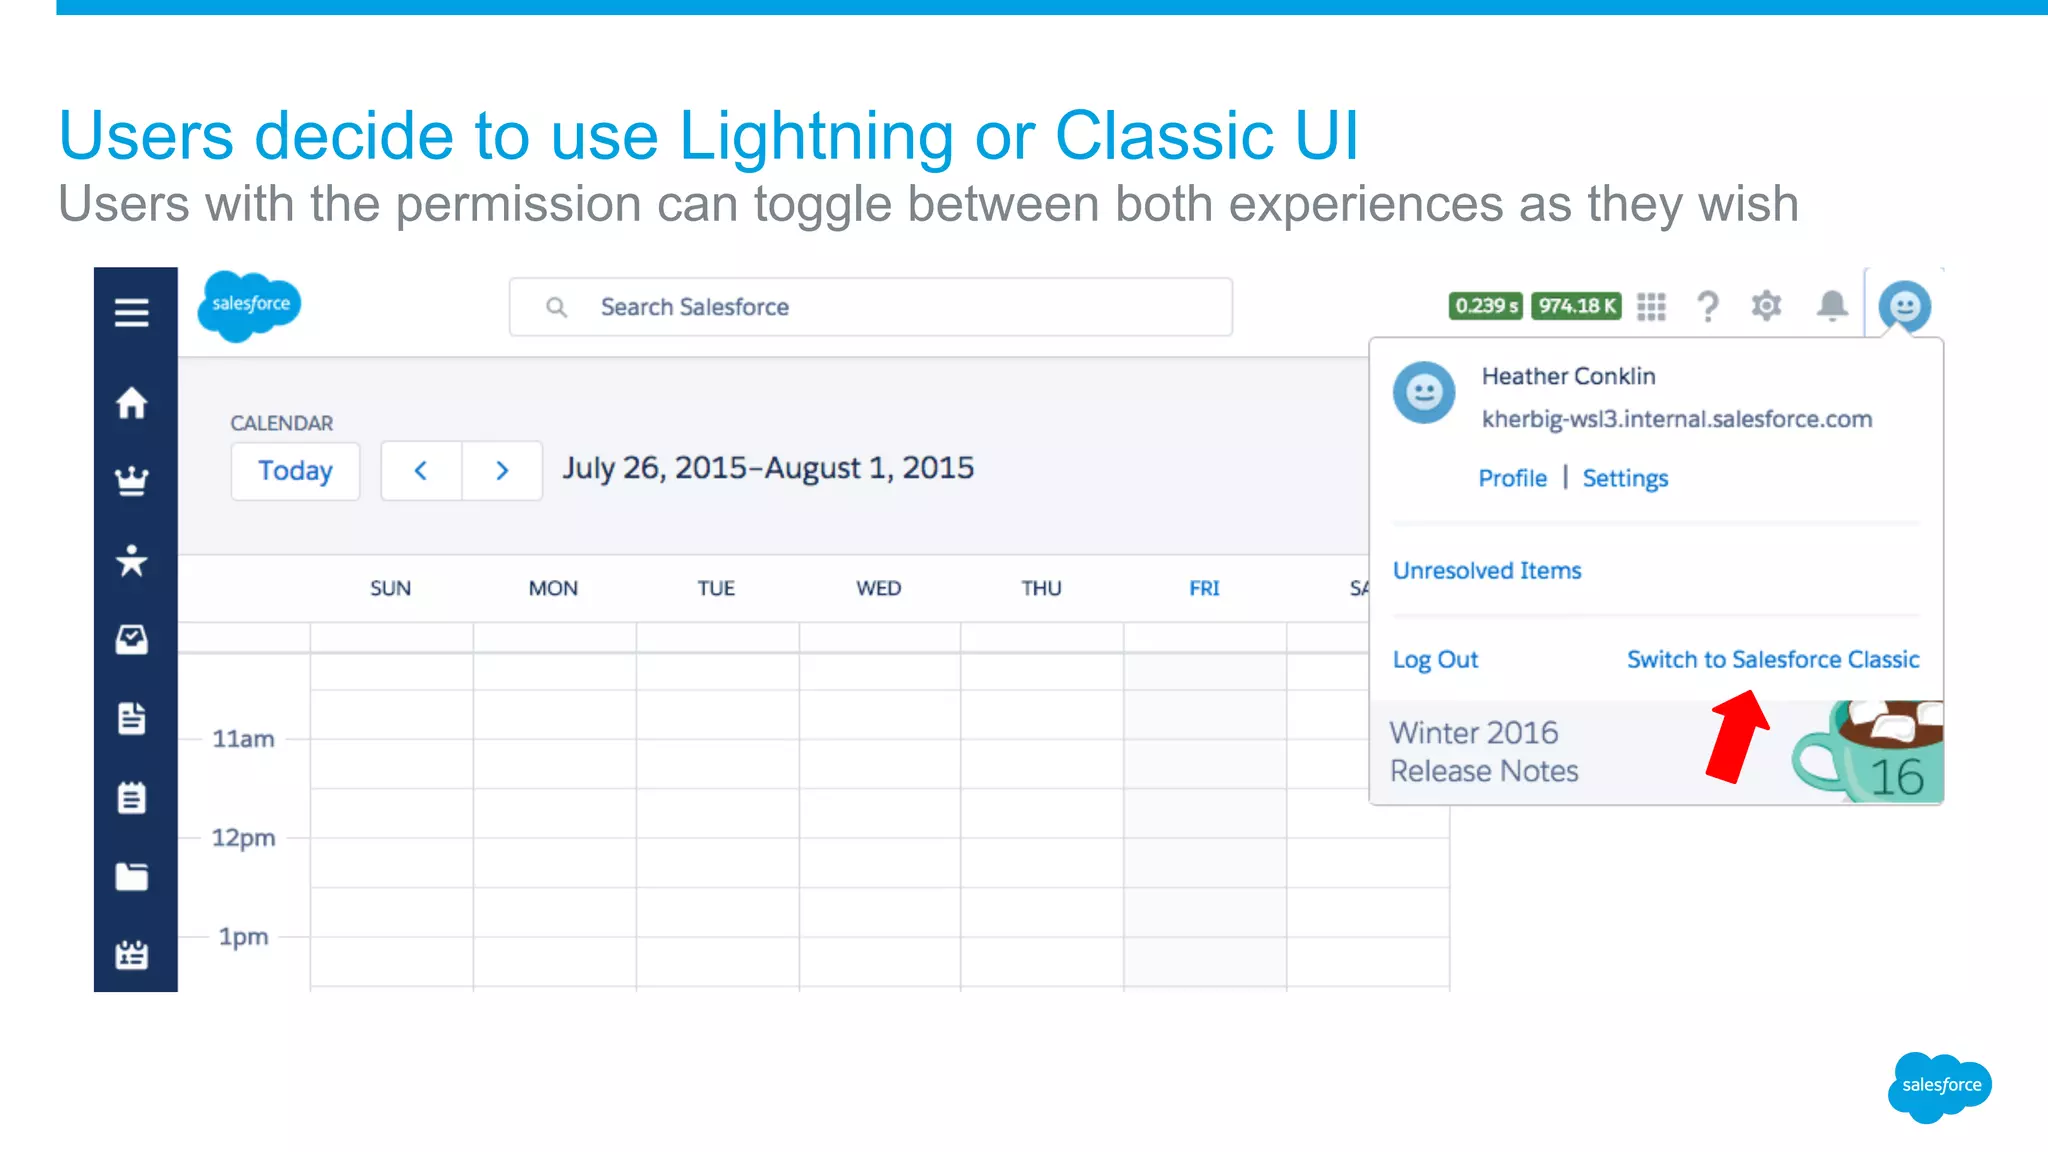Switch to Salesforce Classic
Screen dimensions: 2048x1152
coord(1773,659)
